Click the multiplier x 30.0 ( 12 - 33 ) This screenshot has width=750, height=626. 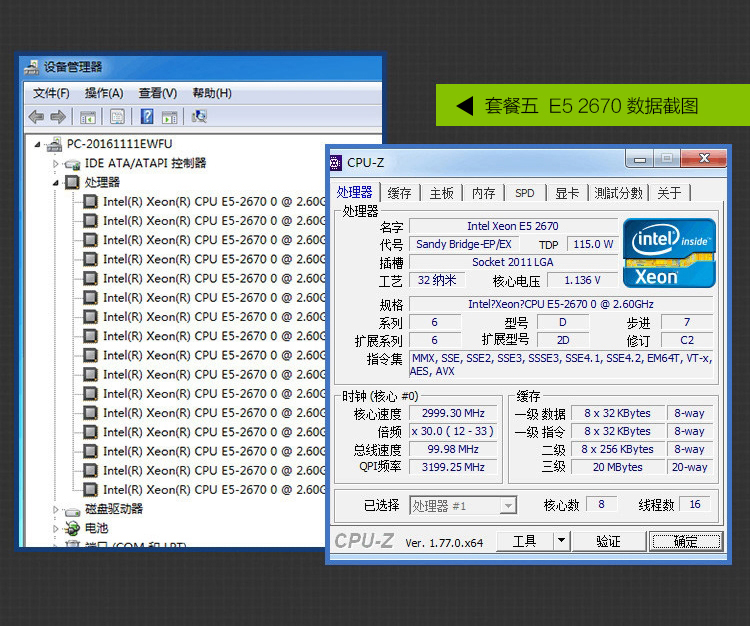(453, 431)
